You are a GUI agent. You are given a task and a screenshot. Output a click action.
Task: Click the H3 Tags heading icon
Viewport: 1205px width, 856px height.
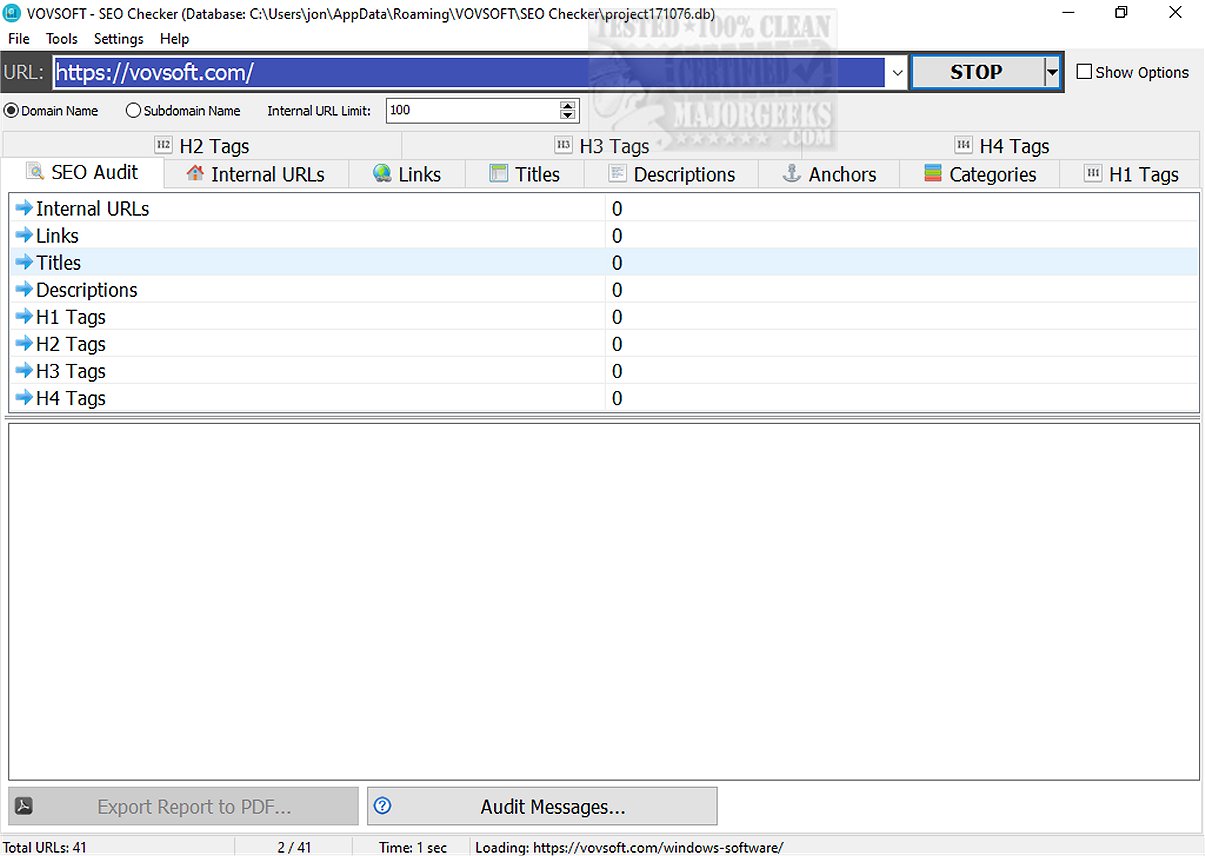(562, 146)
